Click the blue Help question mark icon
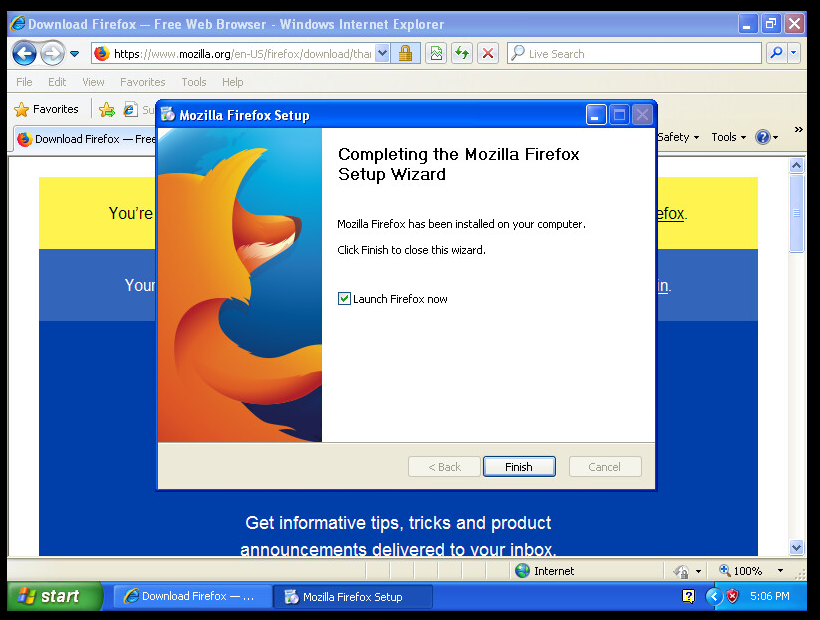This screenshot has height=620, width=820. (762, 137)
